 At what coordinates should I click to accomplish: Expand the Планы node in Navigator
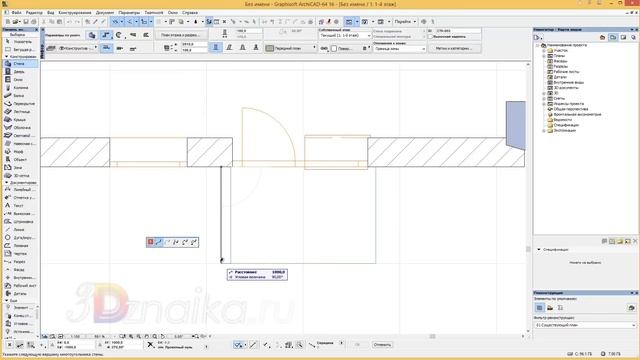point(544,56)
